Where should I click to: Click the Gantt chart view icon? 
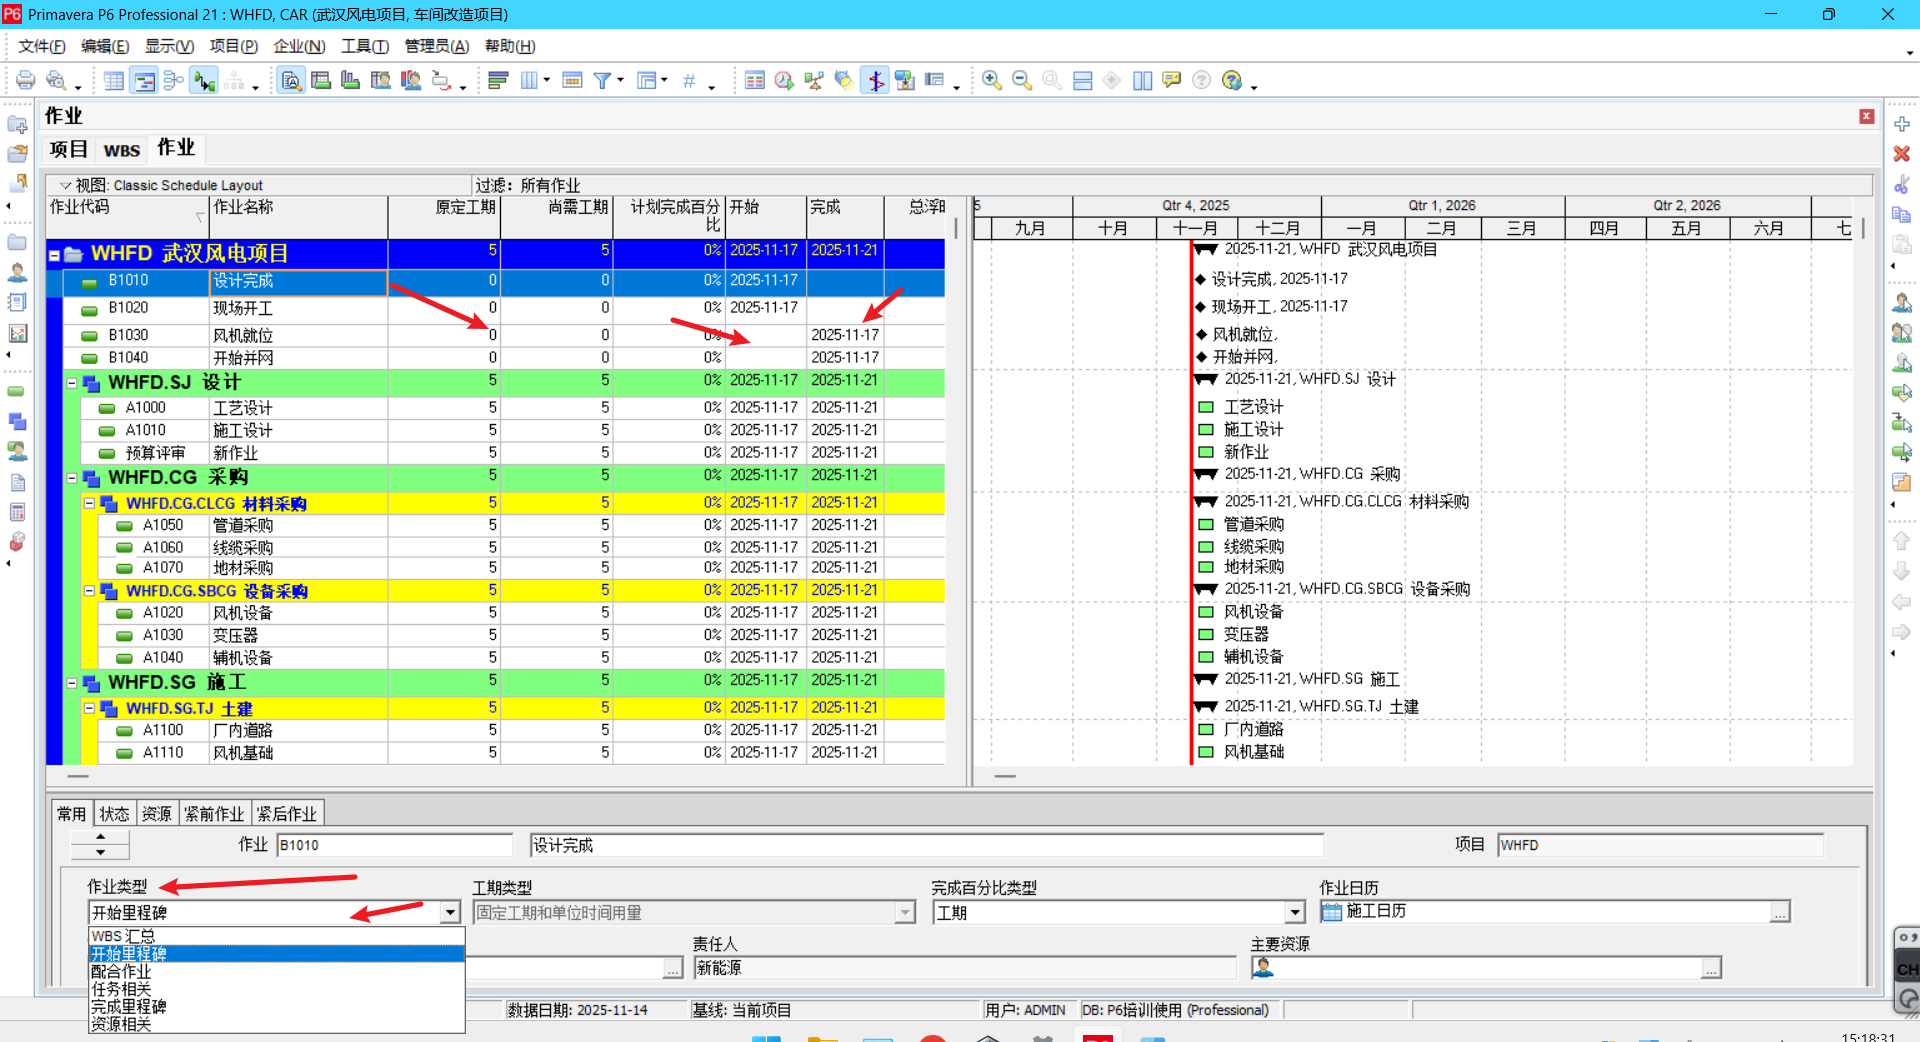point(145,81)
